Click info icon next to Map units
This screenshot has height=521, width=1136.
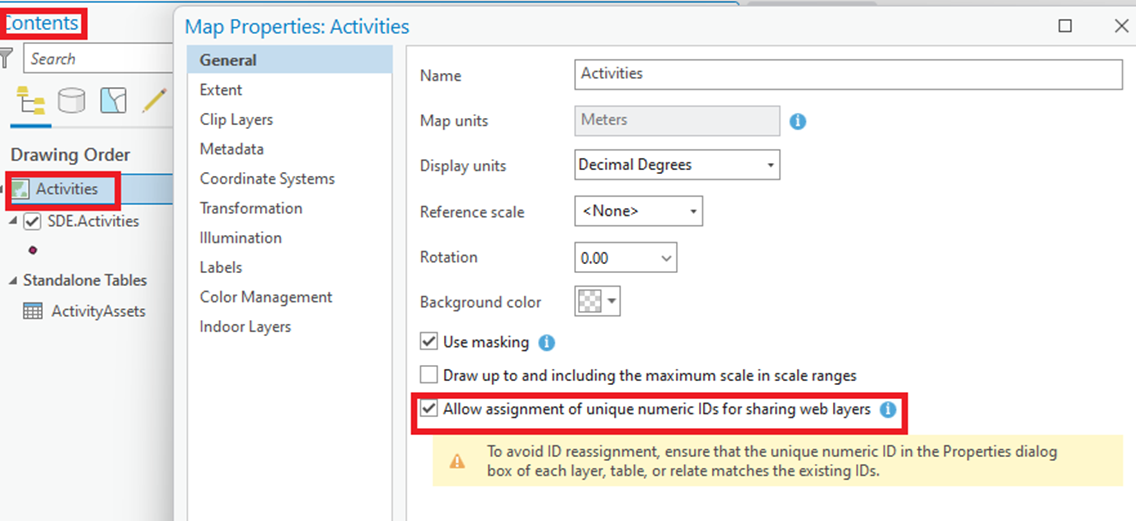click(x=798, y=122)
